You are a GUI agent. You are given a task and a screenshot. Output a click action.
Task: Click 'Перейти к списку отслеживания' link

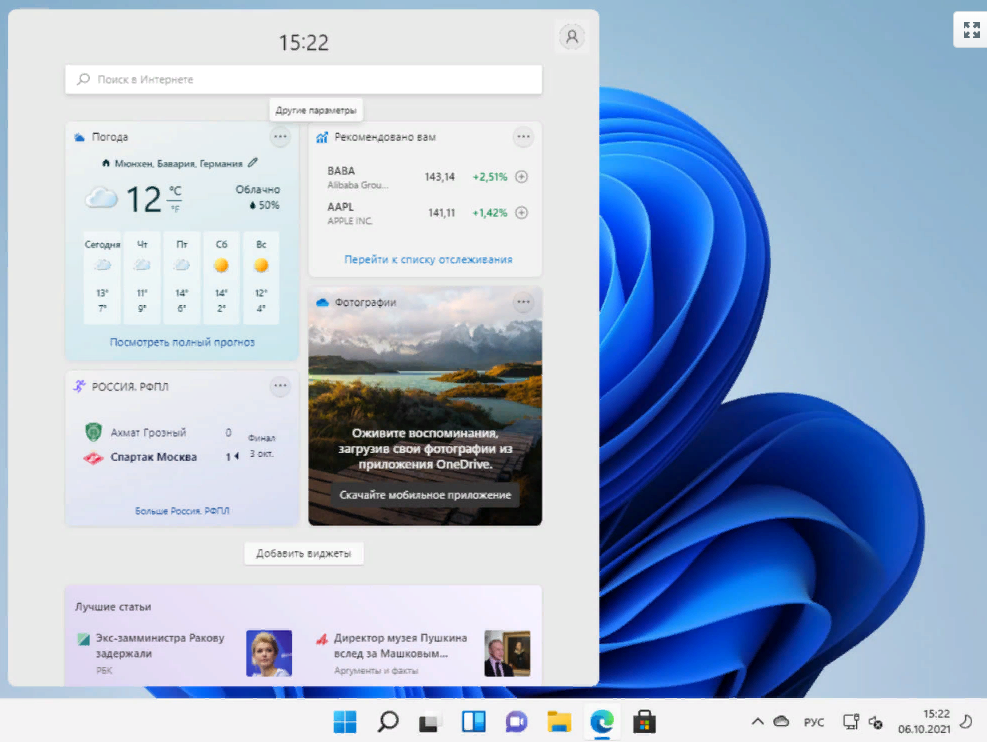click(428, 259)
